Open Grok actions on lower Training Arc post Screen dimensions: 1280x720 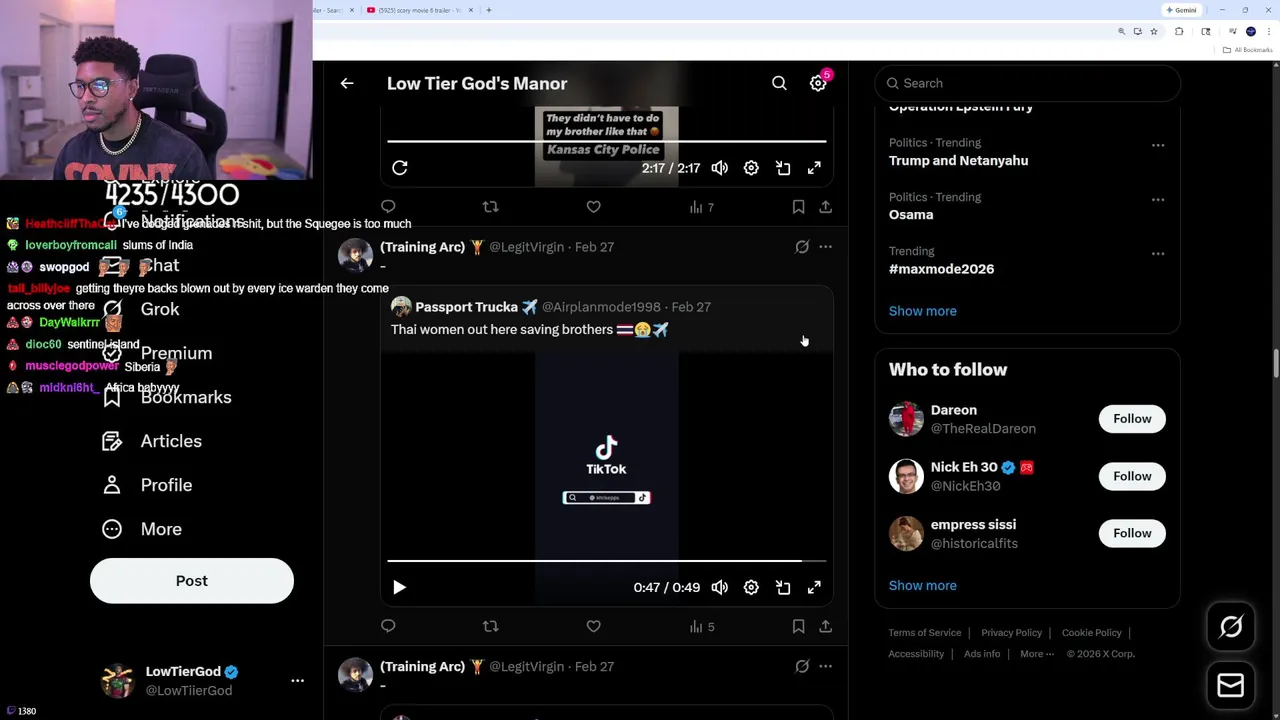pyautogui.click(x=802, y=667)
